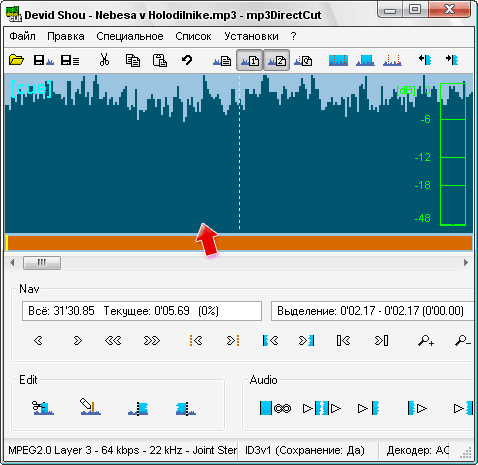Viewport: 478px width, 465px height.
Task: Click the undo arrow icon
Action: [x=187, y=60]
